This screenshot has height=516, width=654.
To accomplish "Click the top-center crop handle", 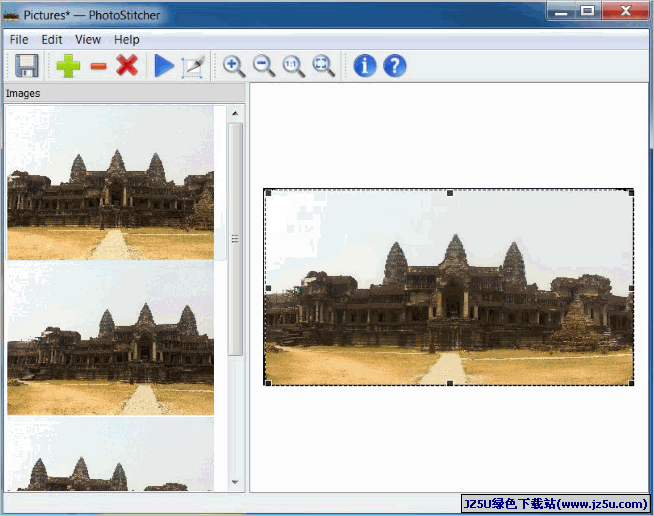I will pyautogui.click(x=450, y=193).
